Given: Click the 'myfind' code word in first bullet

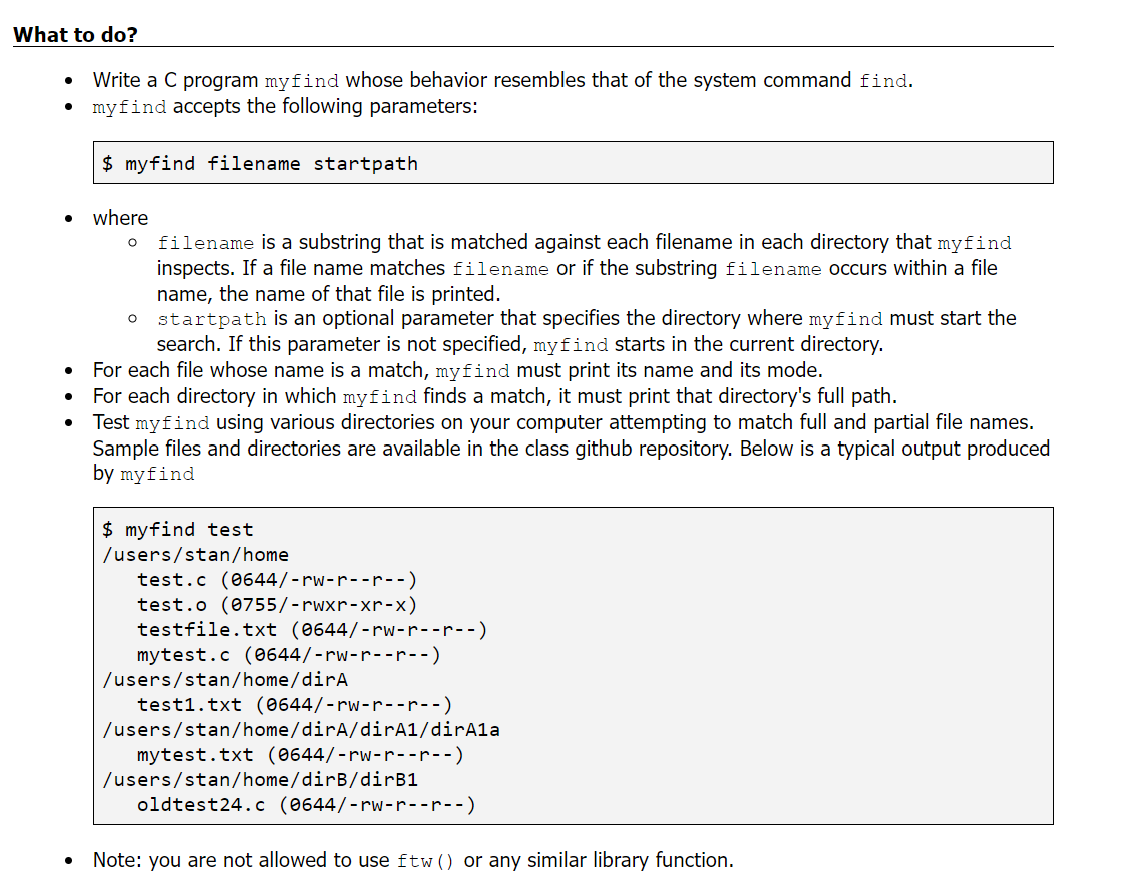Looking at the screenshot, I should [301, 81].
